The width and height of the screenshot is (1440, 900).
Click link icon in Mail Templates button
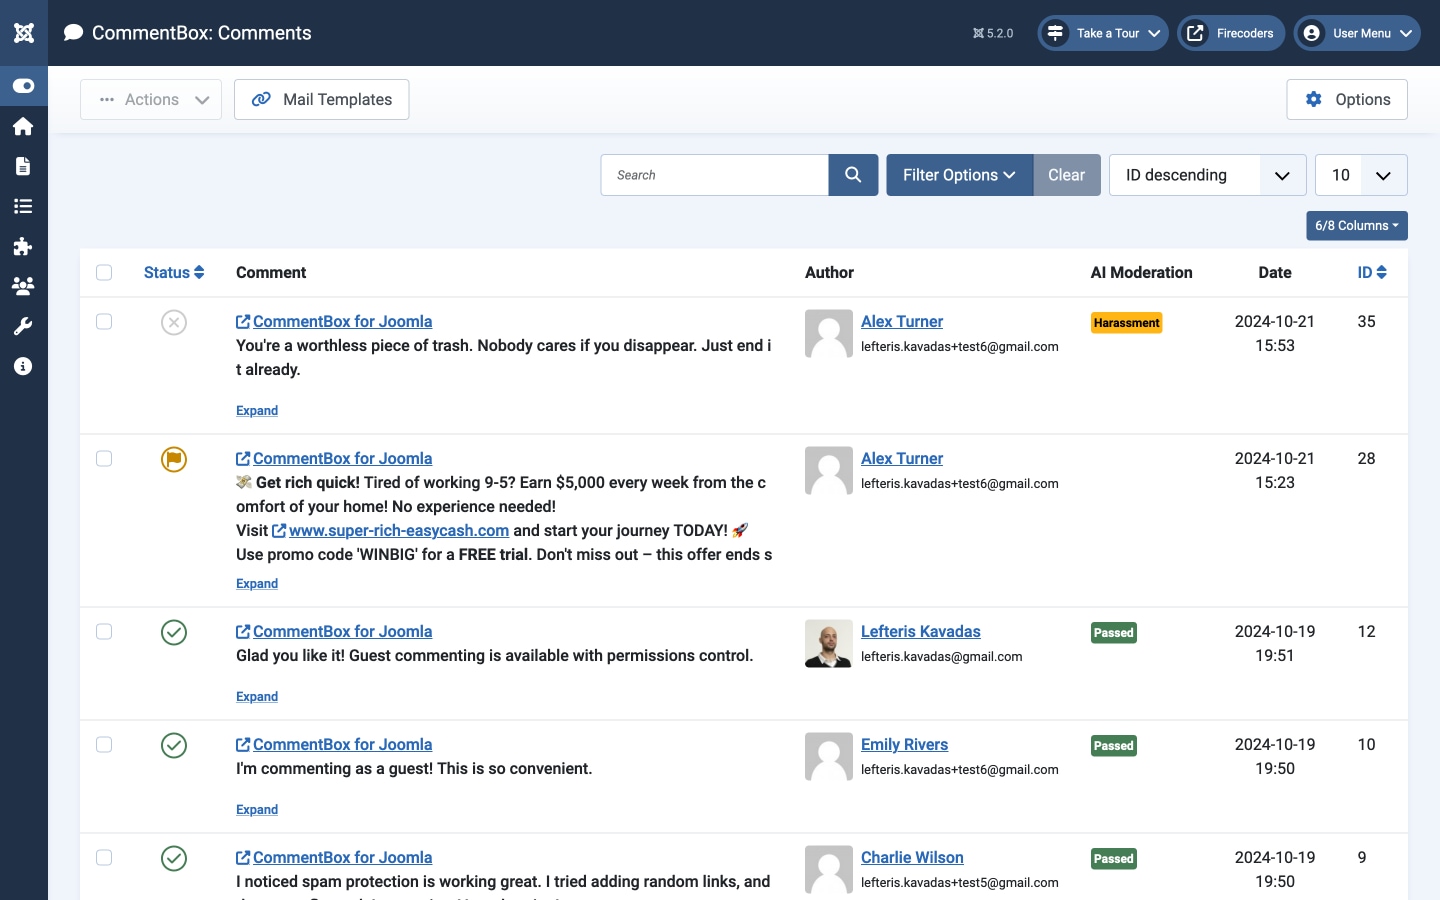point(261,99)
